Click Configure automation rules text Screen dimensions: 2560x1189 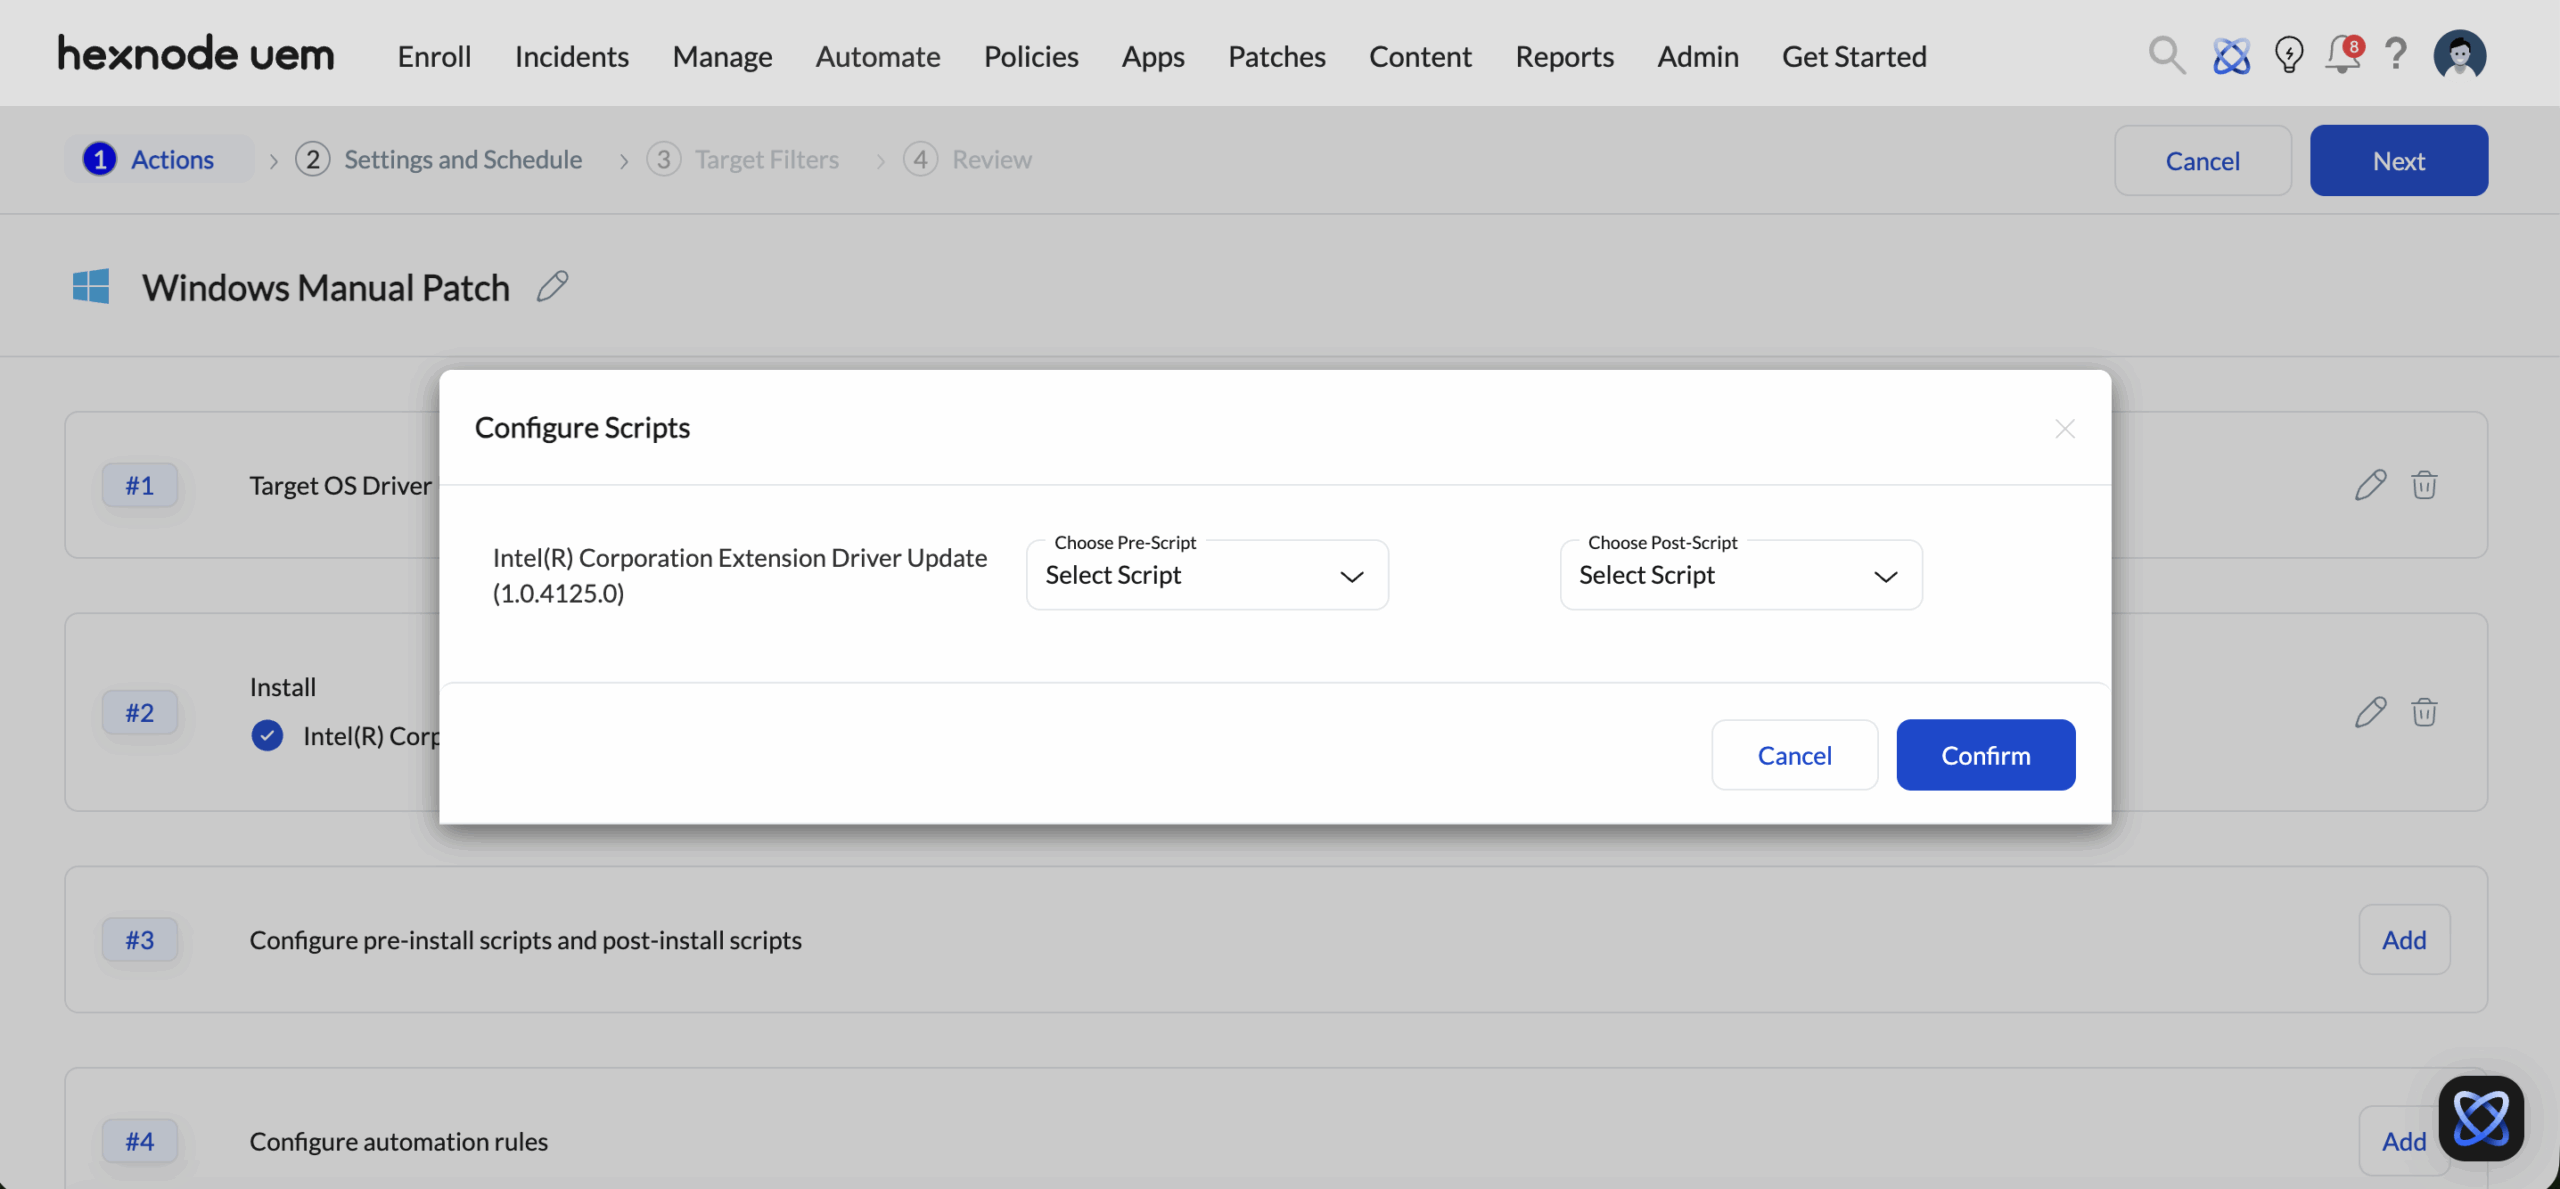(398, 1140)
